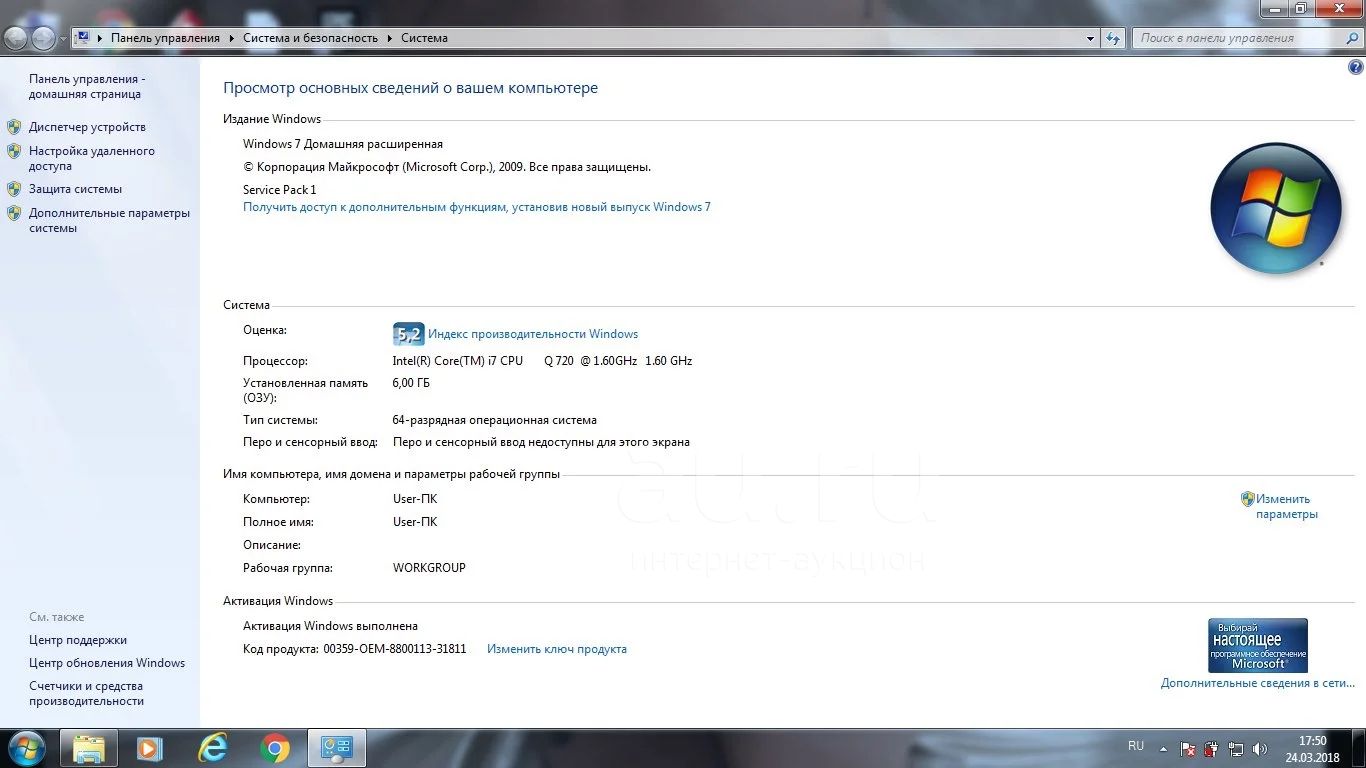Click the Back navigation arrow
Image resolution: width=1366 pixels, height=768 pixels.
point(16,38)
